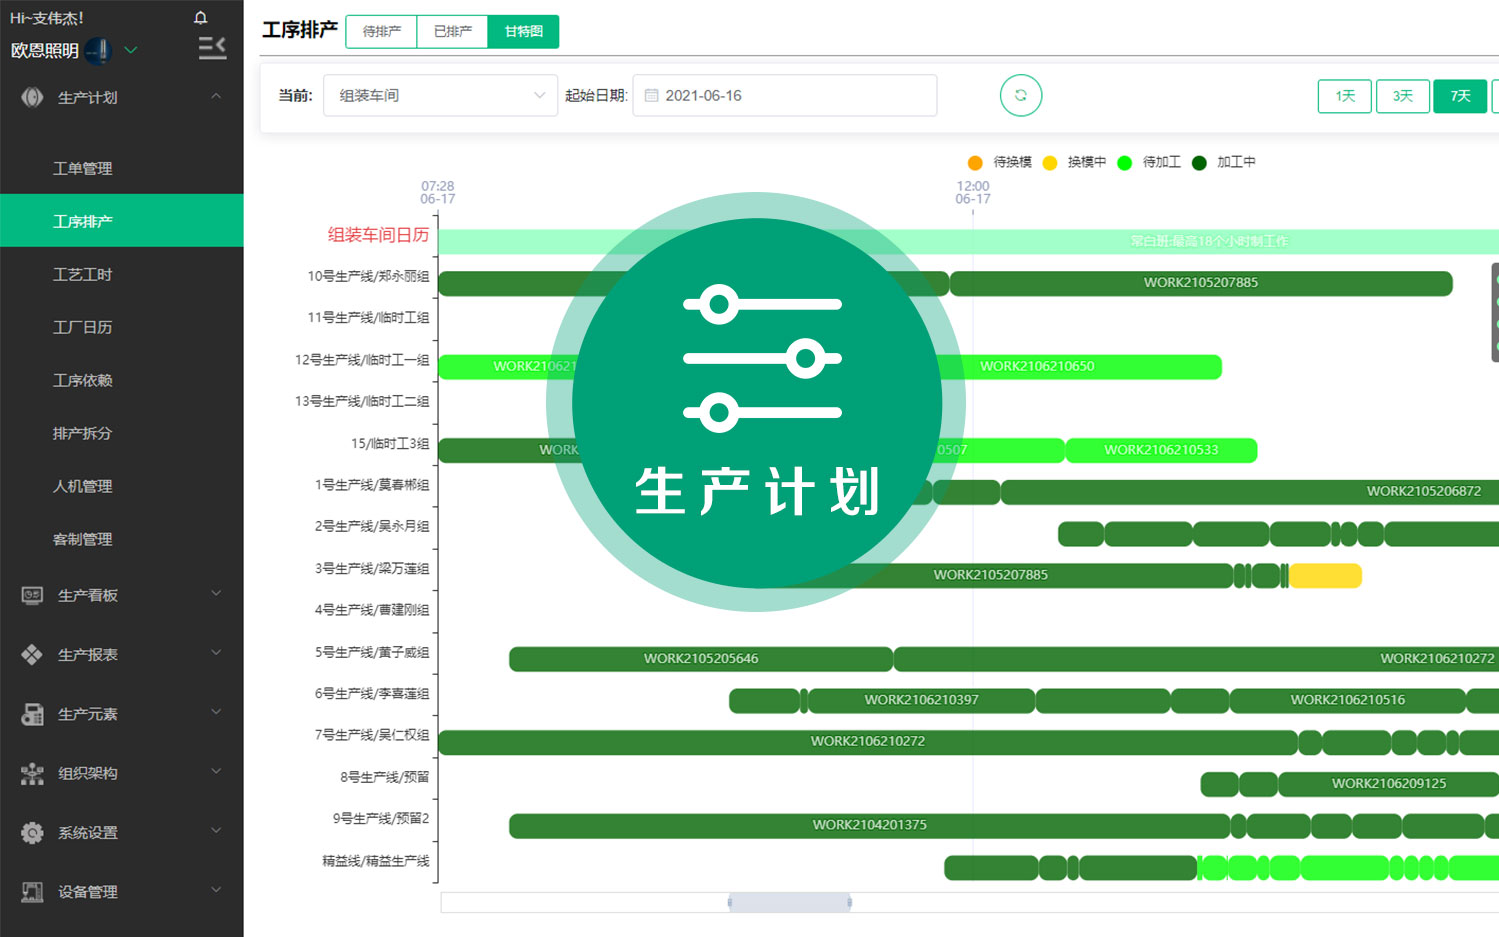This screenshot has height=937, width=1499.
Task: Open 组织架构 via its sidebar icon
Action: pyautogui.click(x=31, y=773)
